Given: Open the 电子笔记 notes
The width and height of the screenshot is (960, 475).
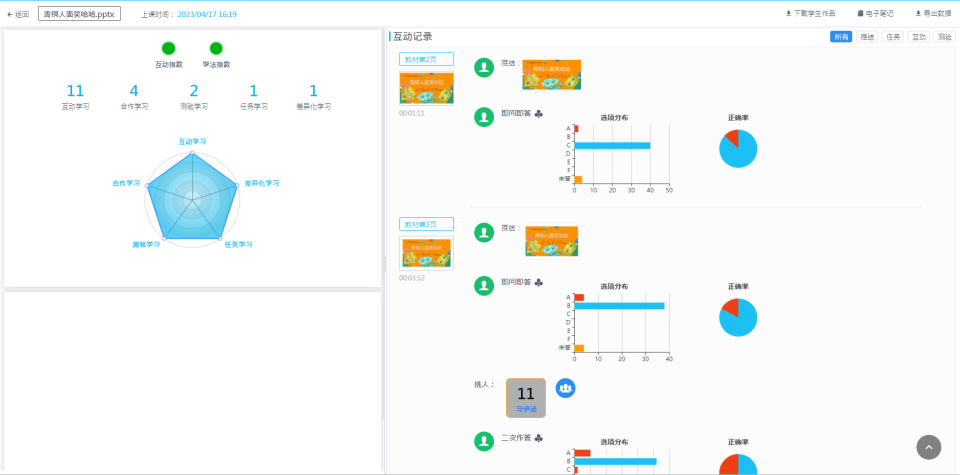Looking at the screenshot, I should 875,14.
